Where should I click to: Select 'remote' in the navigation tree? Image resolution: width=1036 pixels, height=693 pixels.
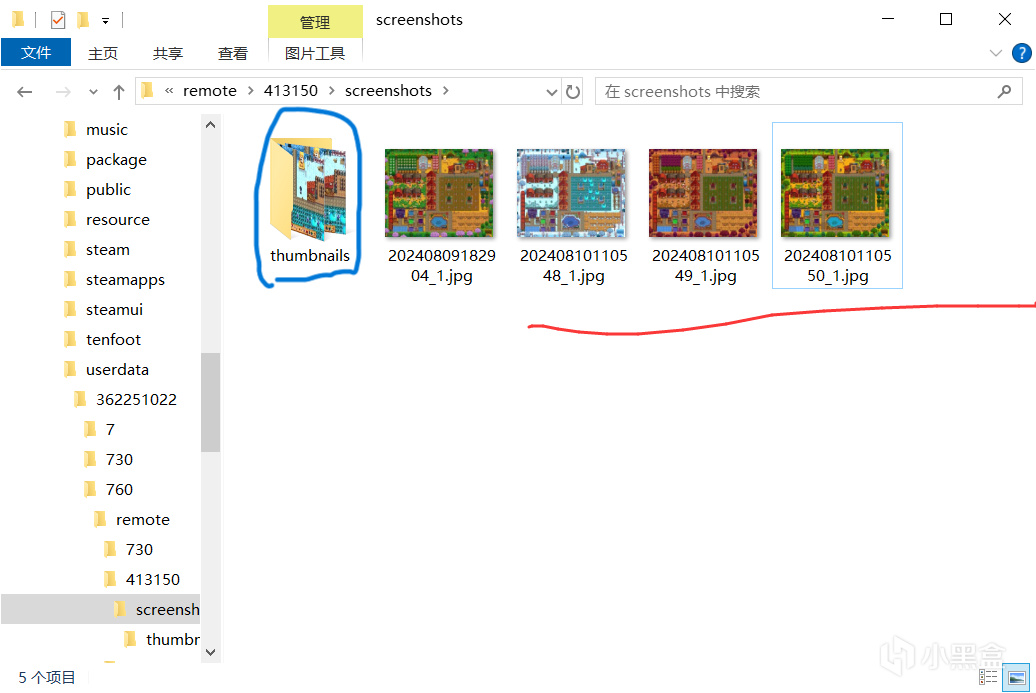point(143,520)
